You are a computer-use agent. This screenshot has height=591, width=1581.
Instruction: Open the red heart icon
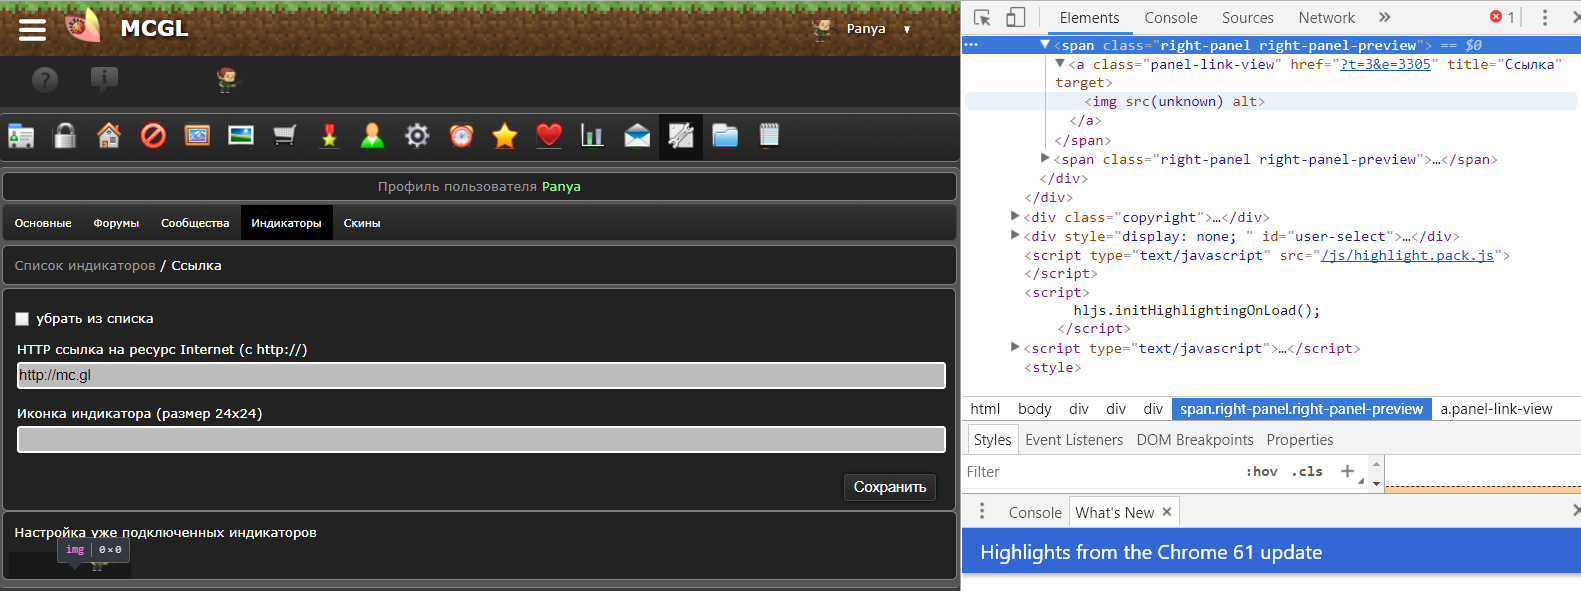tap(549, 136)
